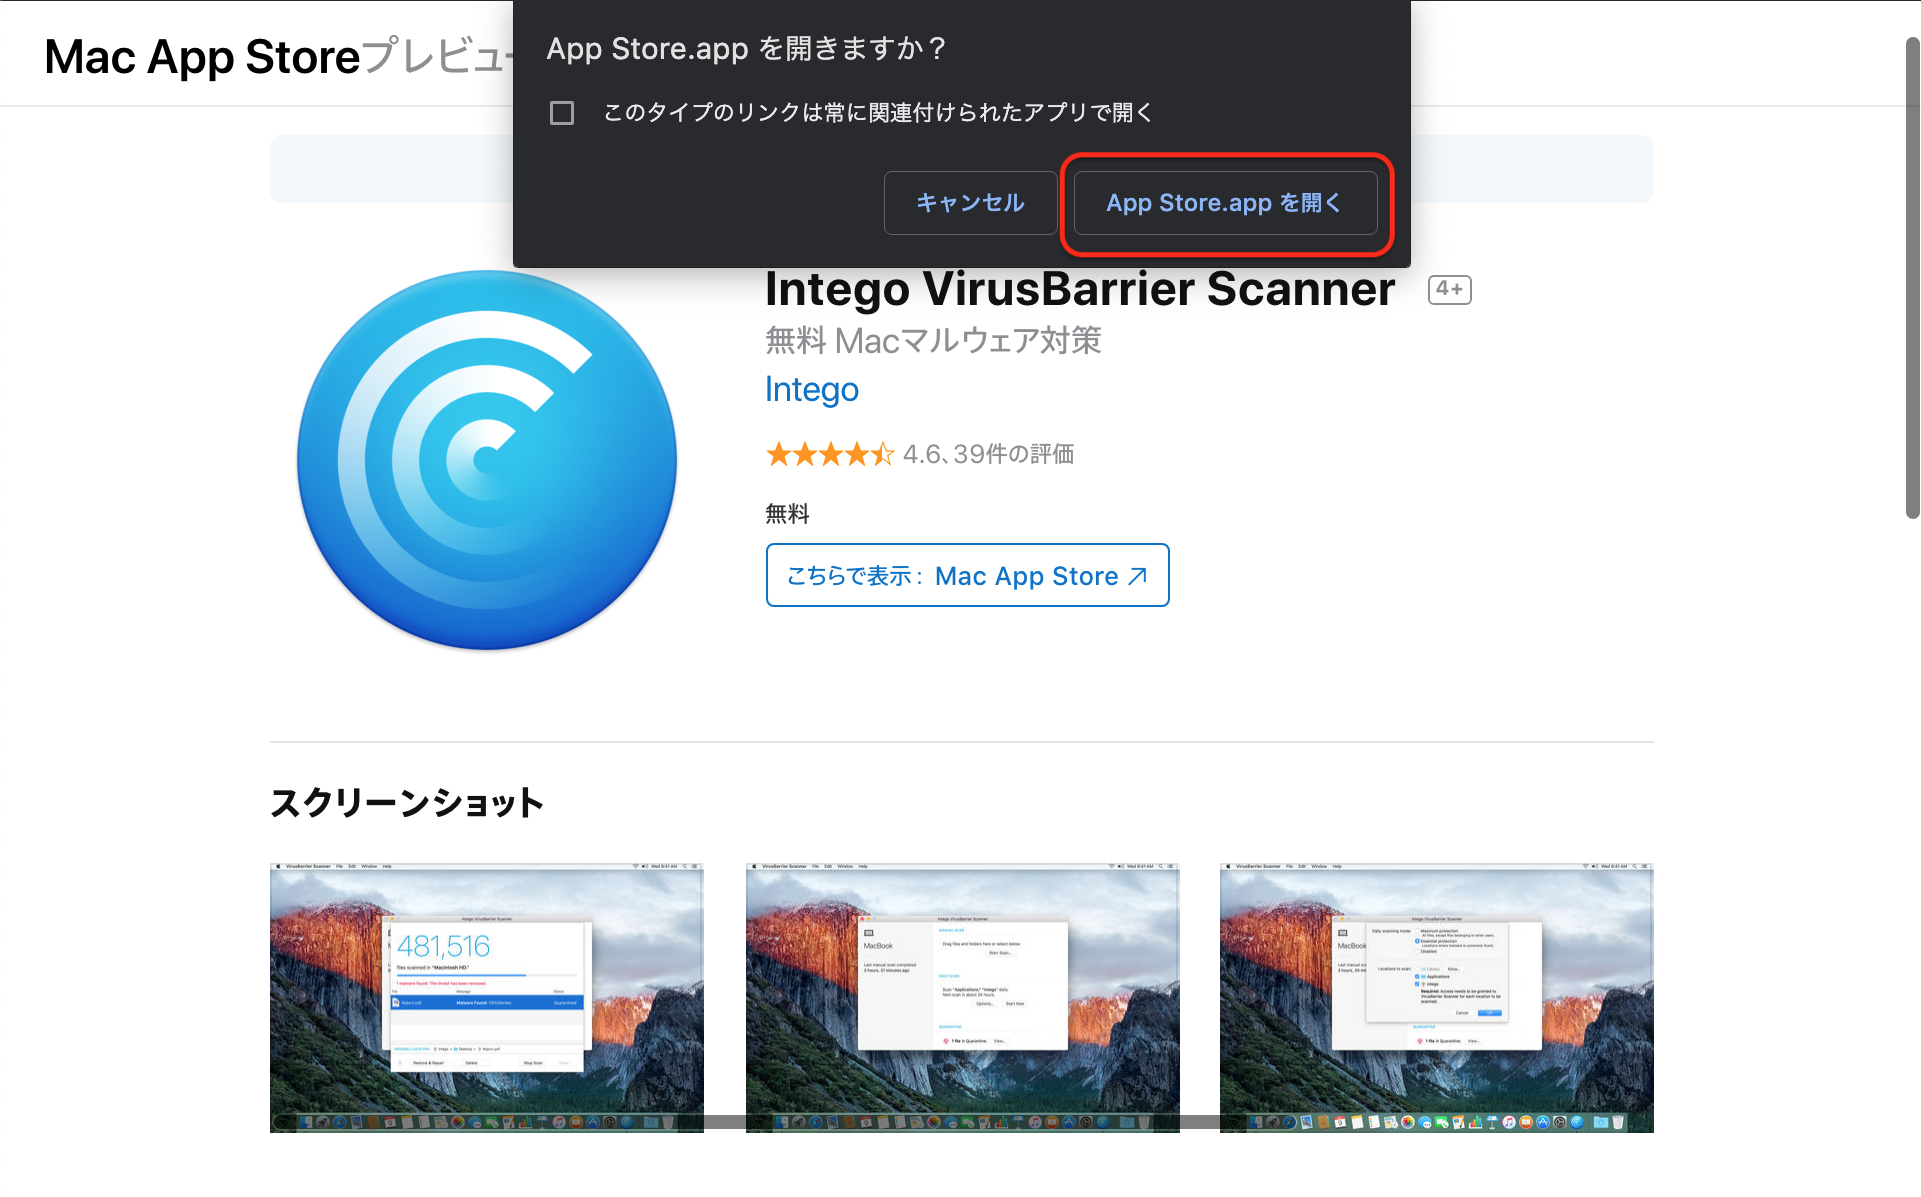The height and width of the screenshot is (1197, 1921).
Task: Click the checkbox label 'このタイプのリンクは常に関連付けられたアプリで開く'
Action: [x=878, y=113]
